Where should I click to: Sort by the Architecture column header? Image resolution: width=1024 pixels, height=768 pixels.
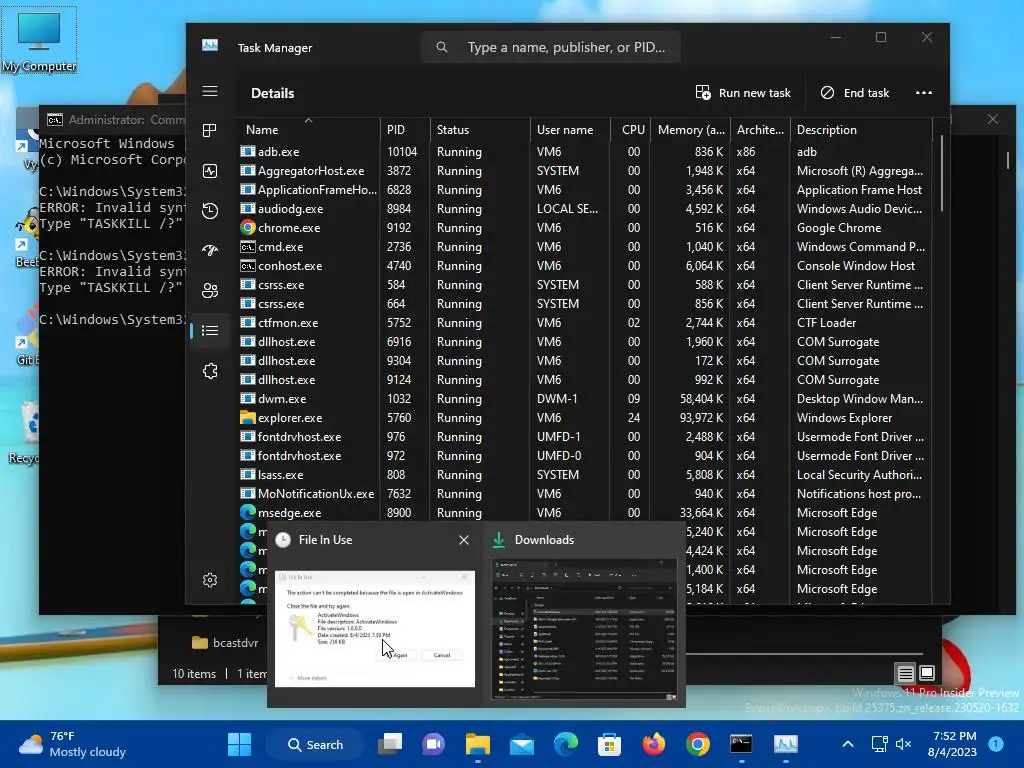[760, 129]
